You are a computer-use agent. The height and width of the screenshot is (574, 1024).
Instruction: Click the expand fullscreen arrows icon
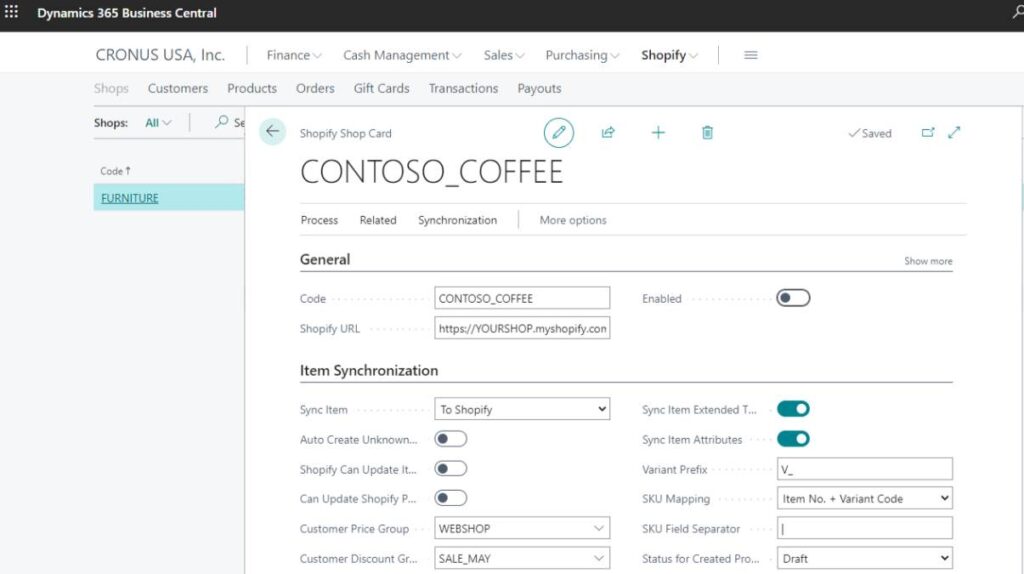pos(954,132)
